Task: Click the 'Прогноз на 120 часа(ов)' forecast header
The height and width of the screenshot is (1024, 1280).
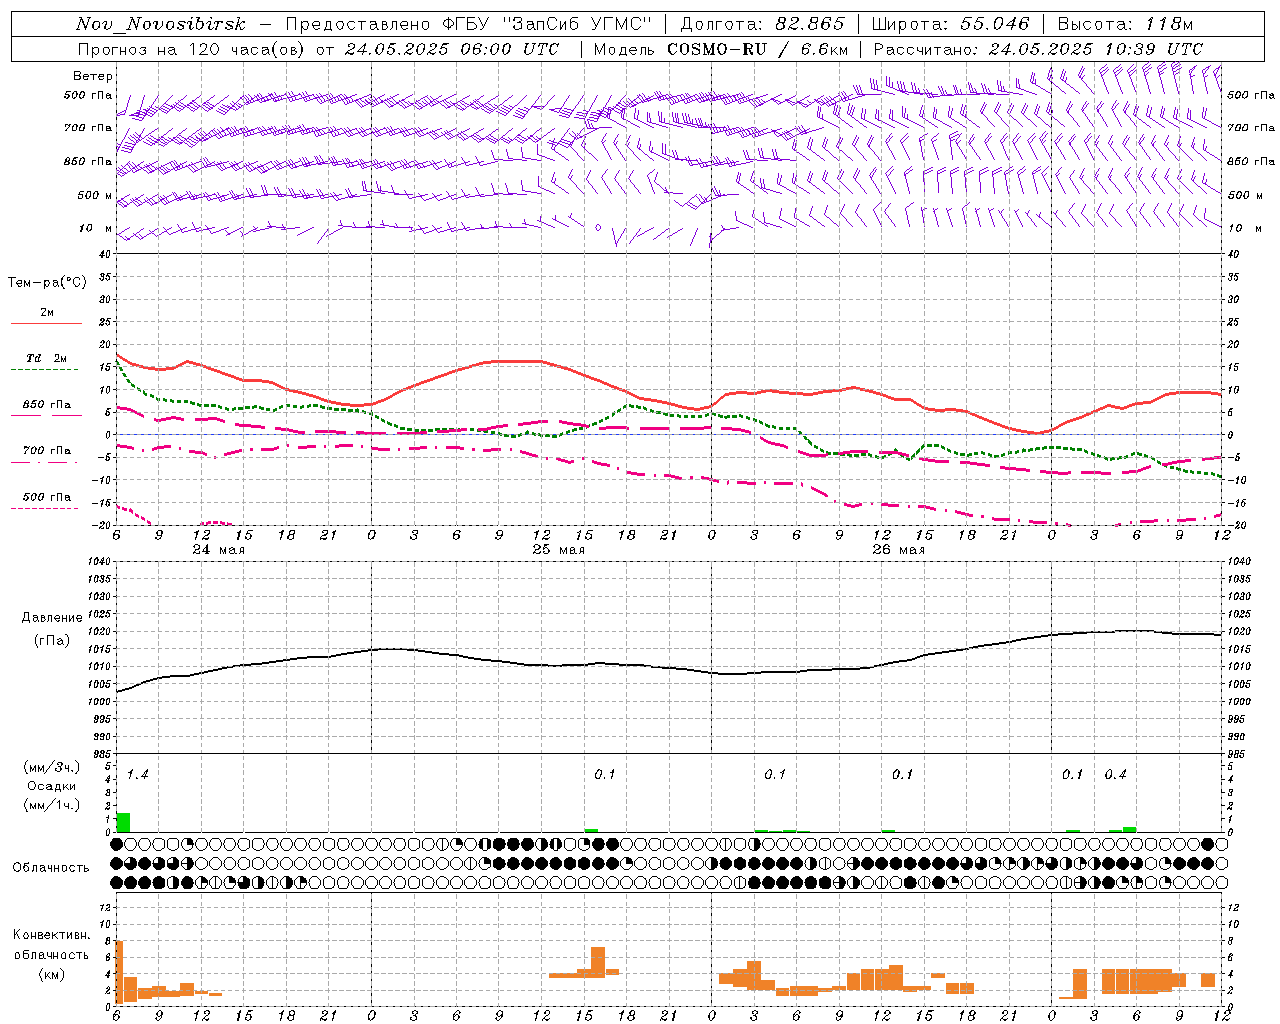Action: pyautogui.click(x=192, y=49)
